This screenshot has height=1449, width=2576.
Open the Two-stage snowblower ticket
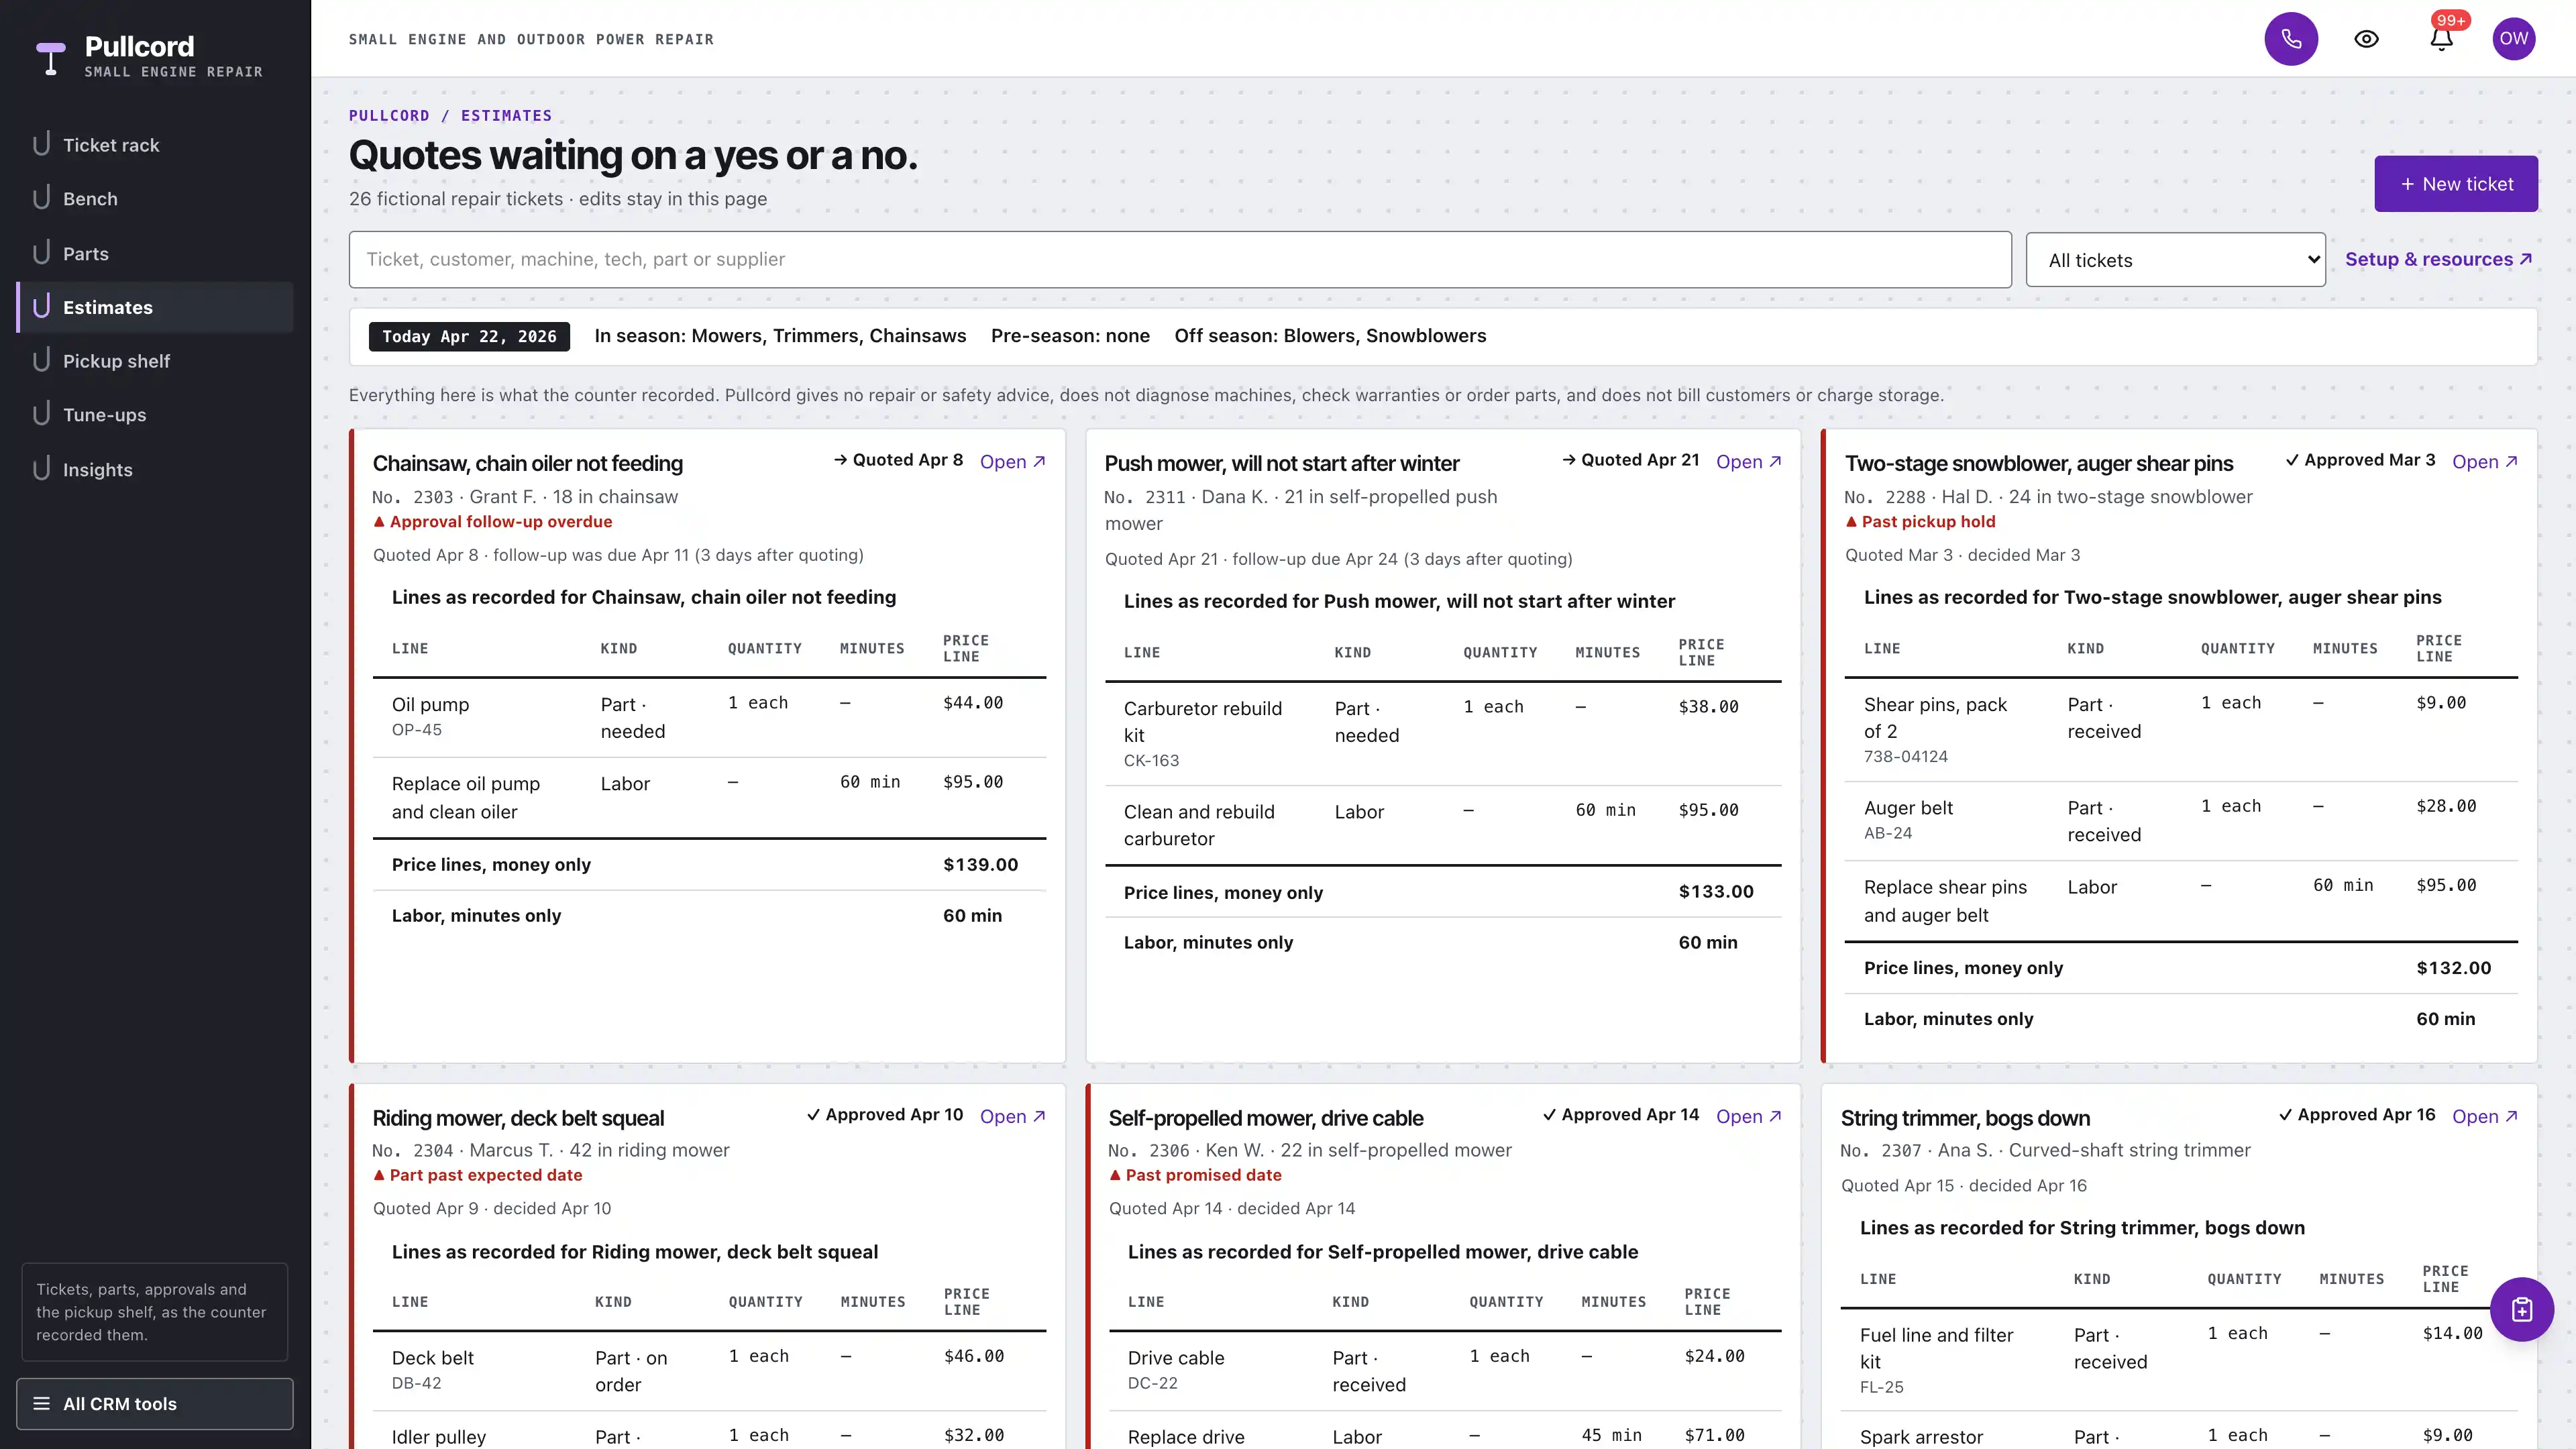point(2484,461)
